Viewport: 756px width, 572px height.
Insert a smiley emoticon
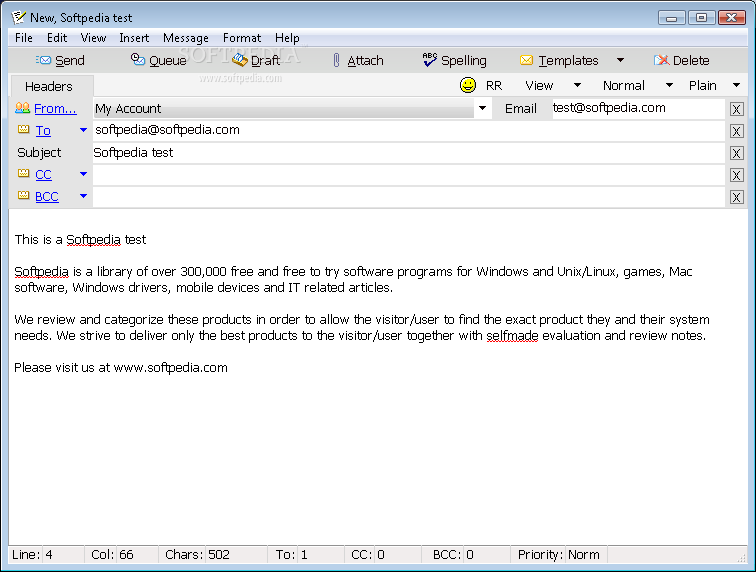pyautogui.click(x=468, y=85)
